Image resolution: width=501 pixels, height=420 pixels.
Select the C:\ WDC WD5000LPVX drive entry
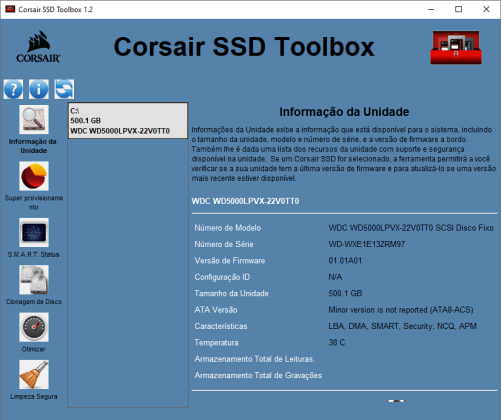coord(128,121)
